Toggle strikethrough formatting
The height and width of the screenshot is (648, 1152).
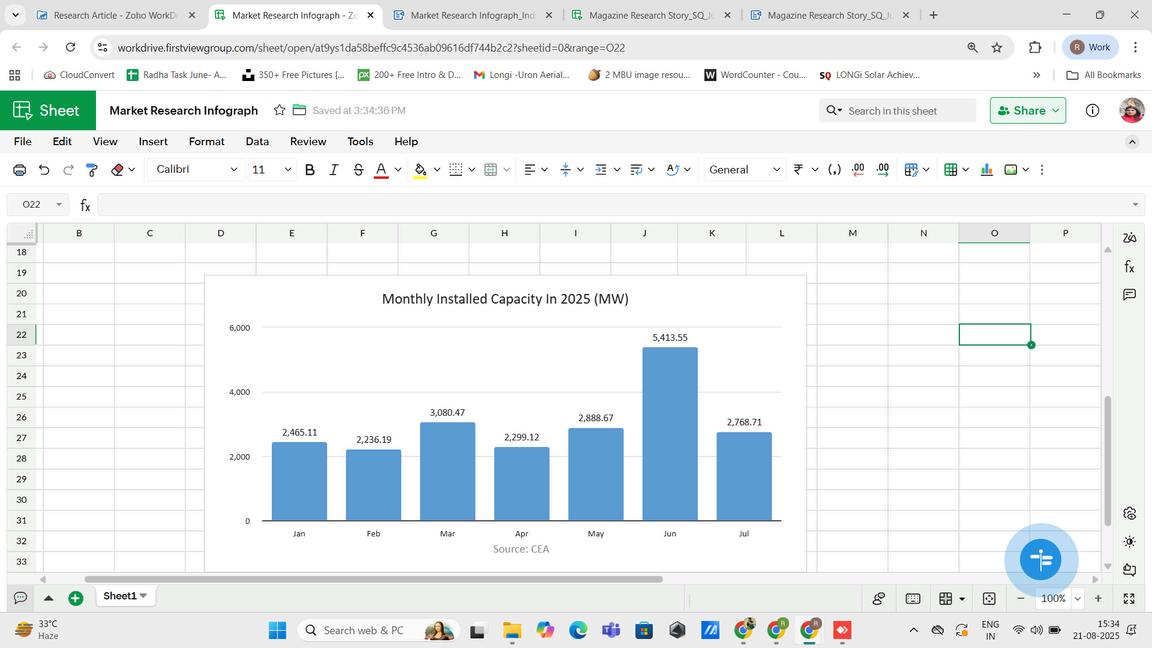point(359,170)
